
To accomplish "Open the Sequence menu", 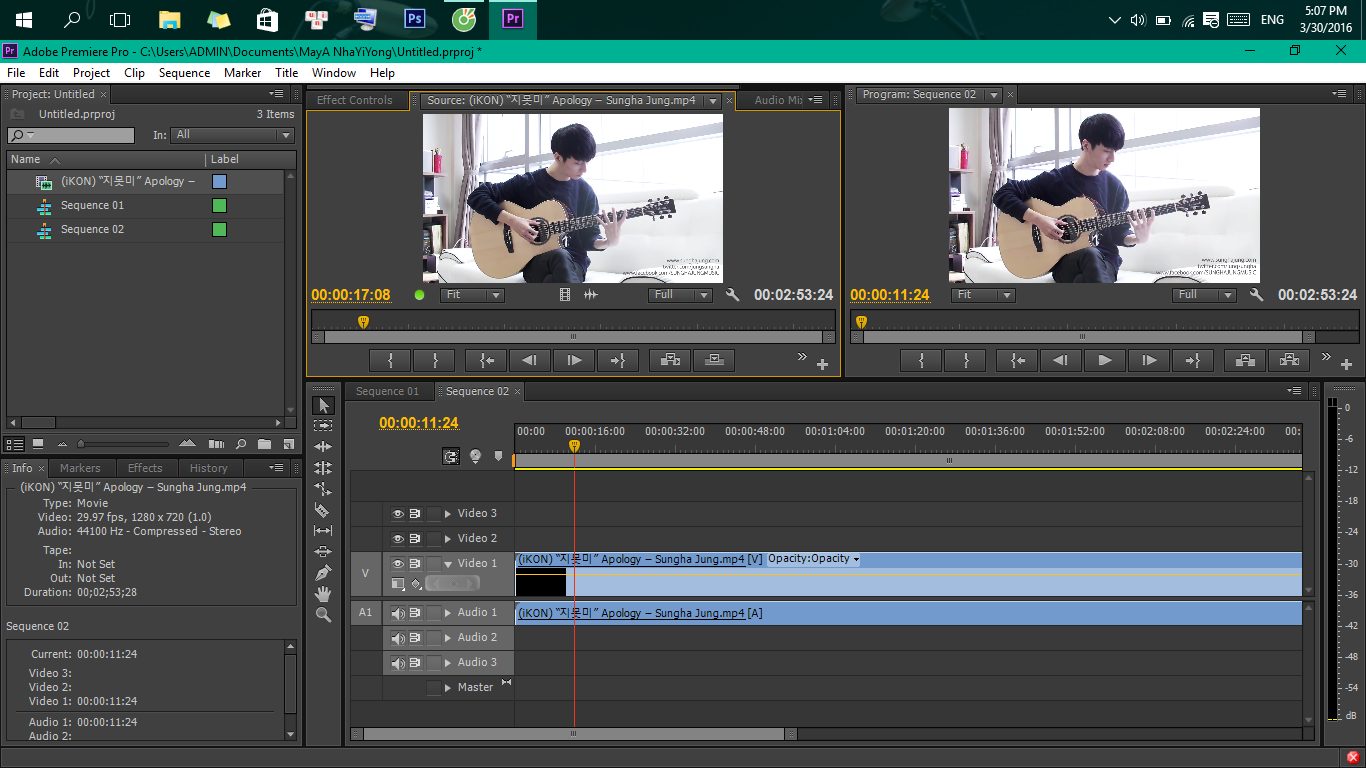I will [x=184, y=73].
